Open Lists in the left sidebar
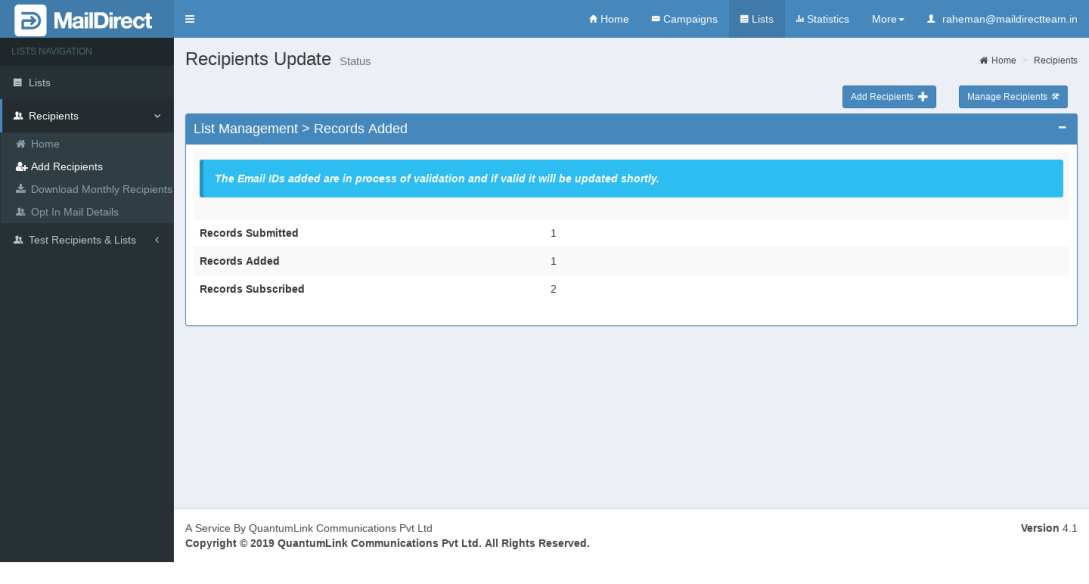The height and width of the screenshot is (584, 1089). 39,83
